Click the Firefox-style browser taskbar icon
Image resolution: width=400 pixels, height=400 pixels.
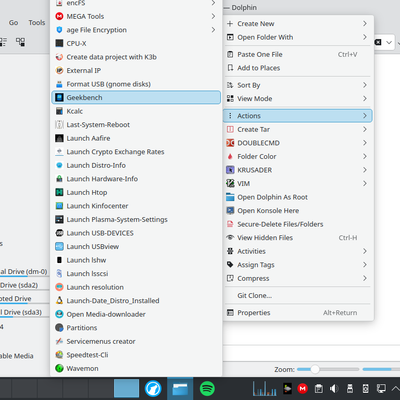[x=153, y=389]
